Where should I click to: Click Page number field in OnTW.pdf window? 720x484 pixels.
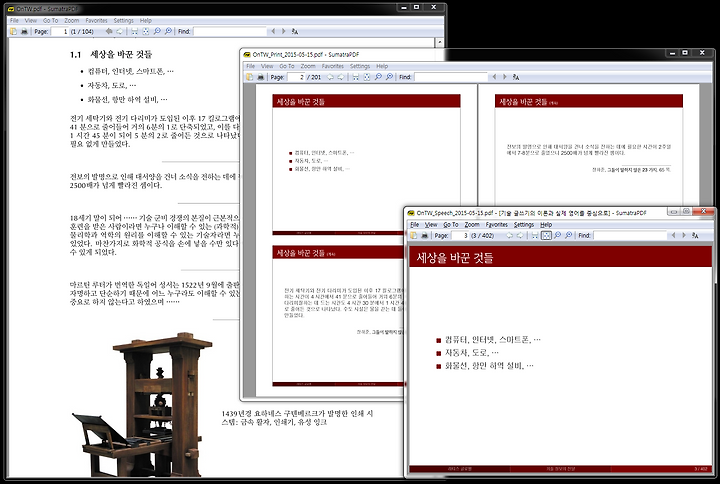click(x=60, y=31)
